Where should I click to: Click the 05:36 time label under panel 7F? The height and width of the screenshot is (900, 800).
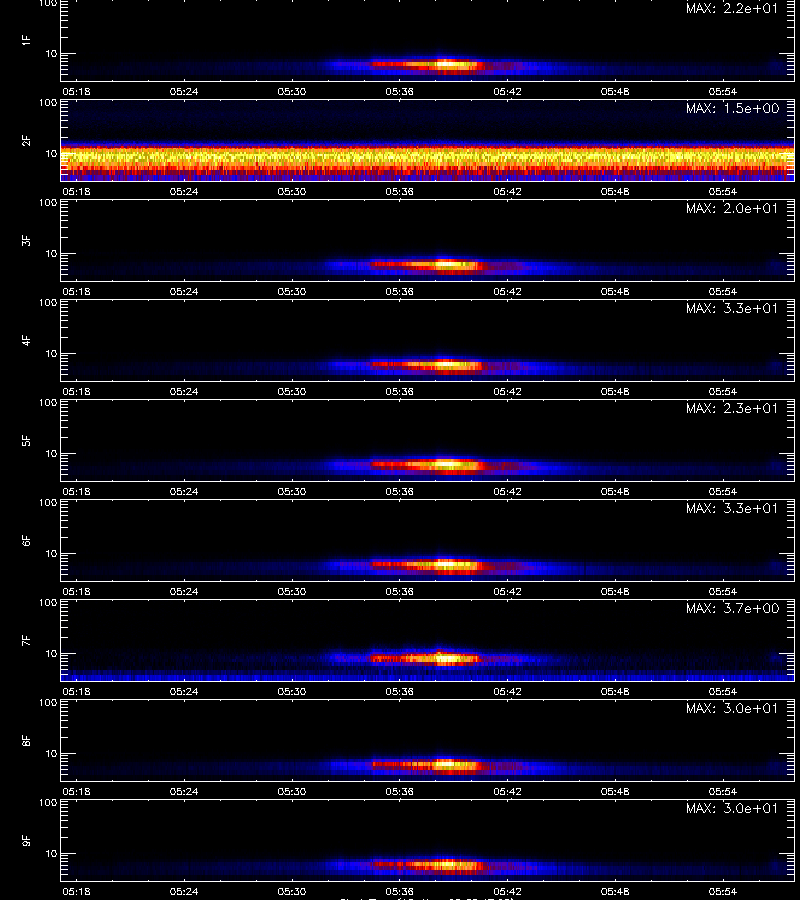pos(399,692)
